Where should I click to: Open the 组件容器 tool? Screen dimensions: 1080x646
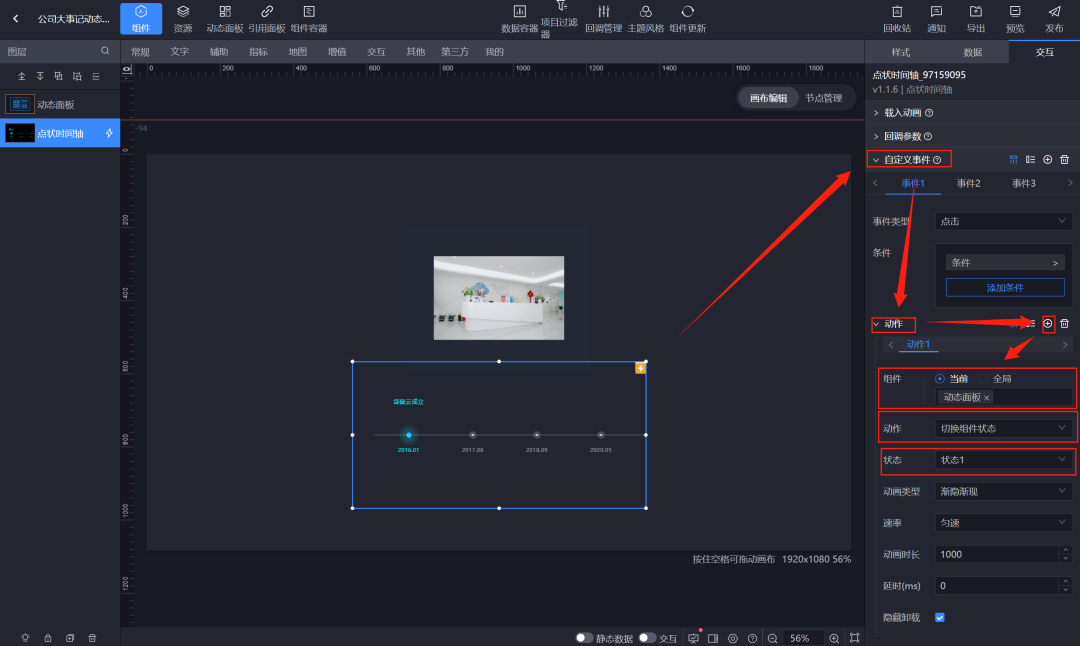(309, 18)
